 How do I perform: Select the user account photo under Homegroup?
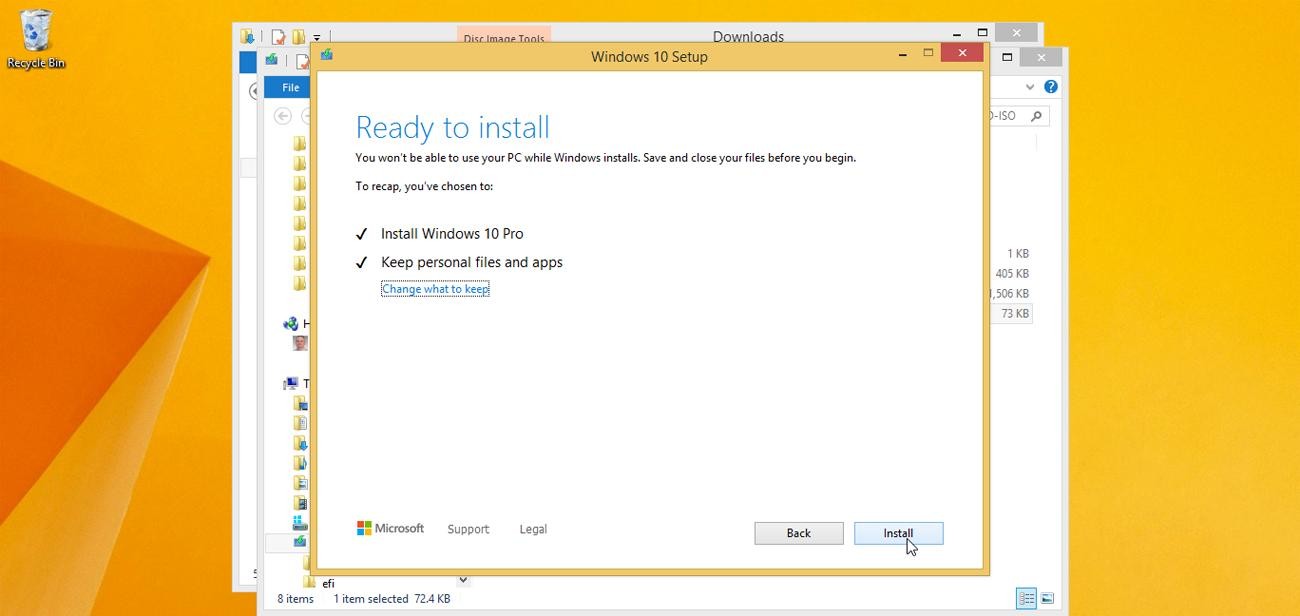pos(300,343)
